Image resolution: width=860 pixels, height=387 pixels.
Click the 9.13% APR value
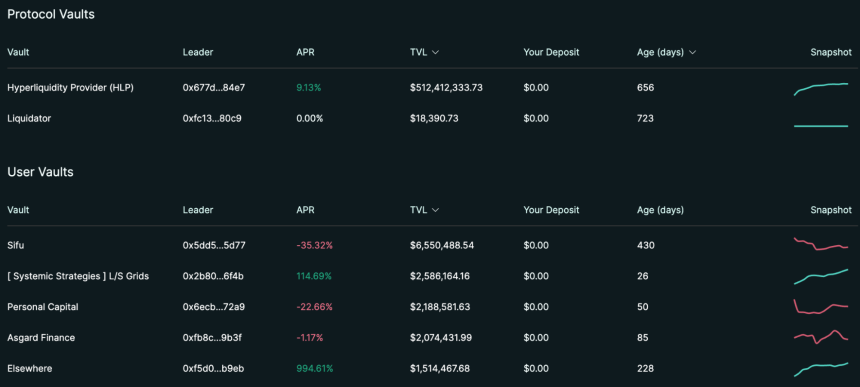309,88
